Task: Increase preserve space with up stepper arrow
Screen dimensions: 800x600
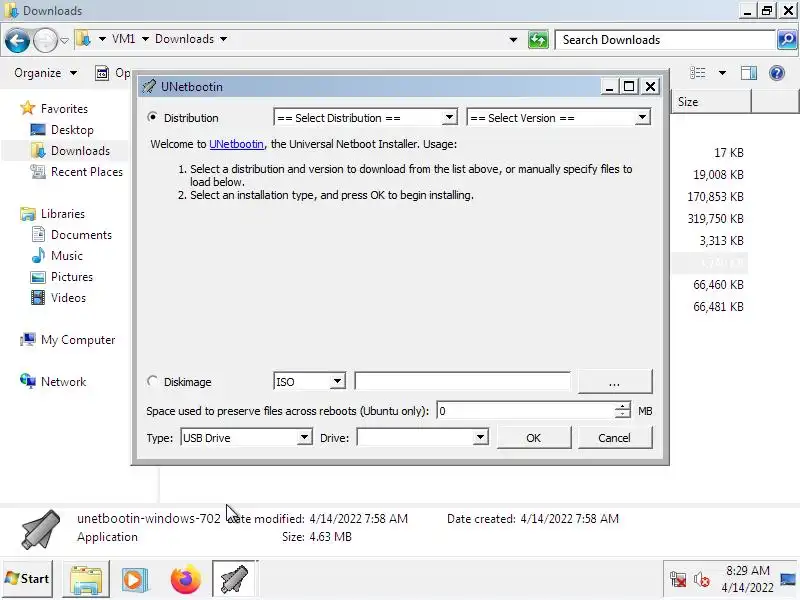Action: click(622, 407)
